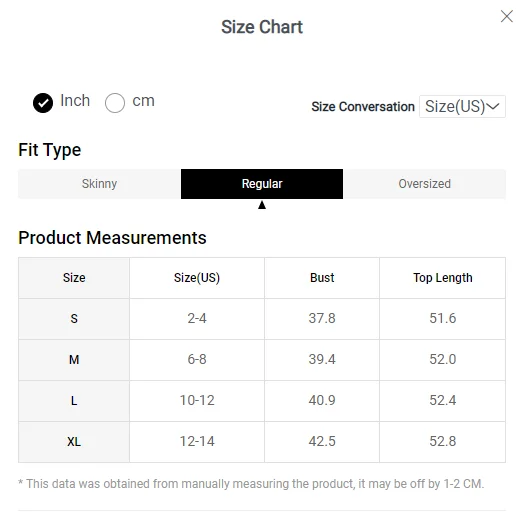526x512 pixels.
Task: Select the cm unit radio button
Action: click(115, 103)
